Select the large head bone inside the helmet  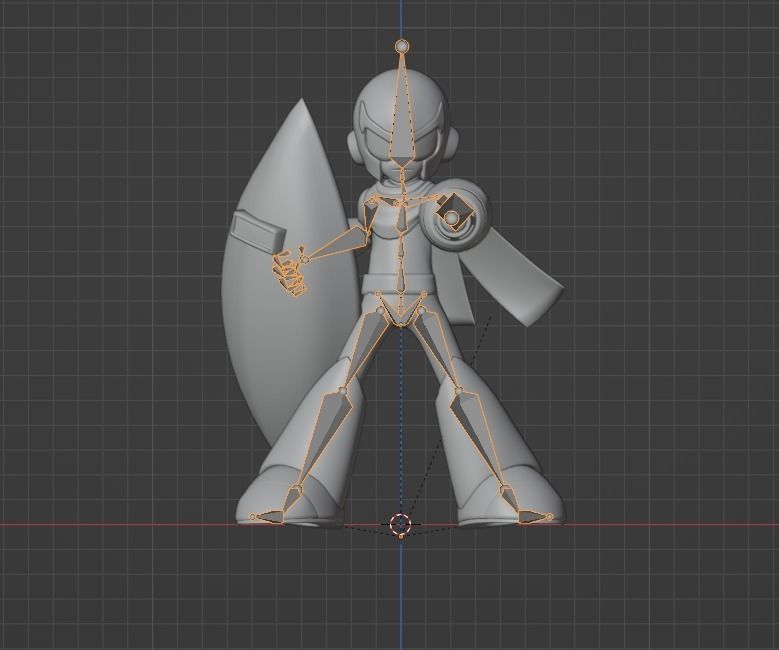pyautogui.click(x=402, y=117)
